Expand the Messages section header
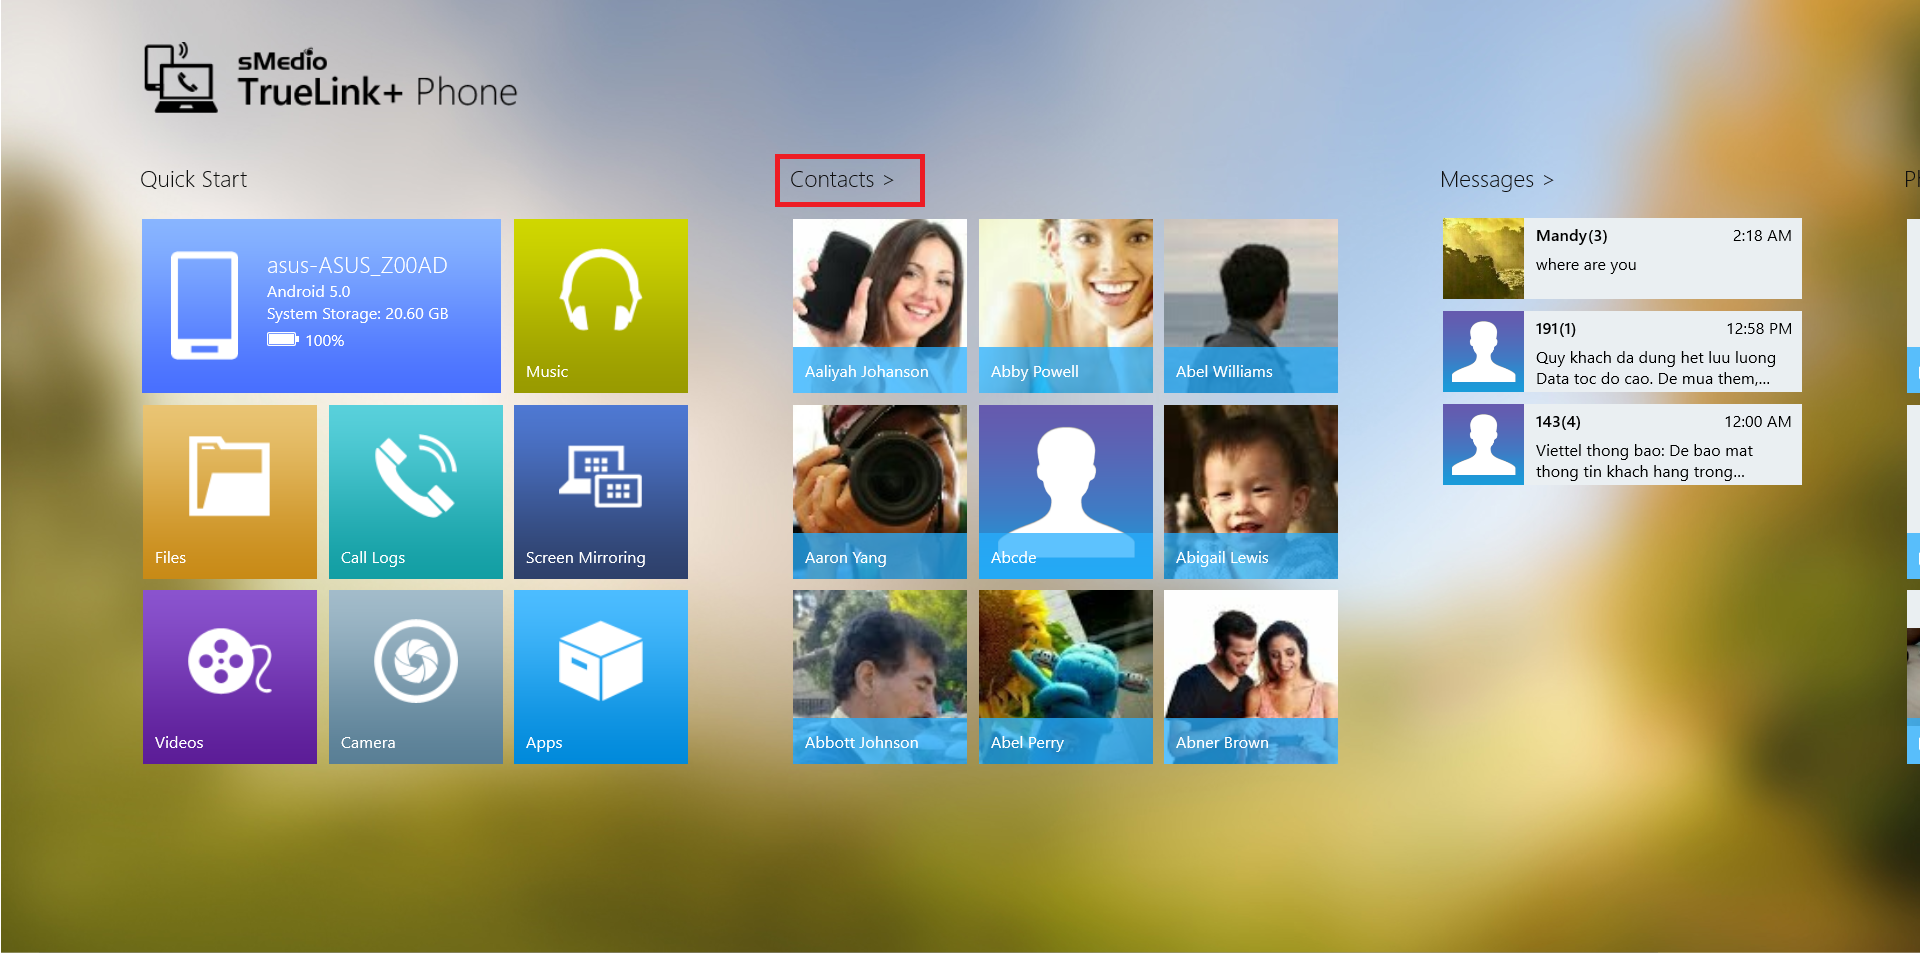Screen dimensions: 1920x953 click(x=1496, y=180)
